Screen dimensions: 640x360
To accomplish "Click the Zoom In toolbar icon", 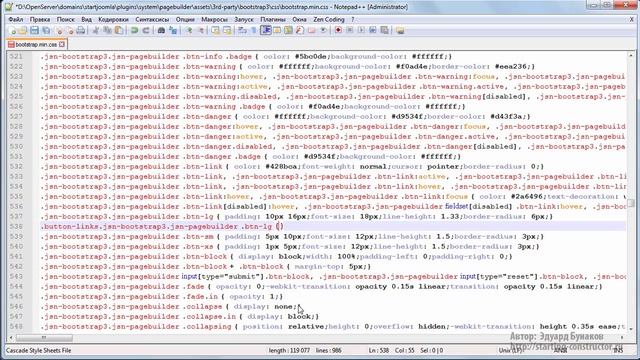I will click(x=189, y=31).
